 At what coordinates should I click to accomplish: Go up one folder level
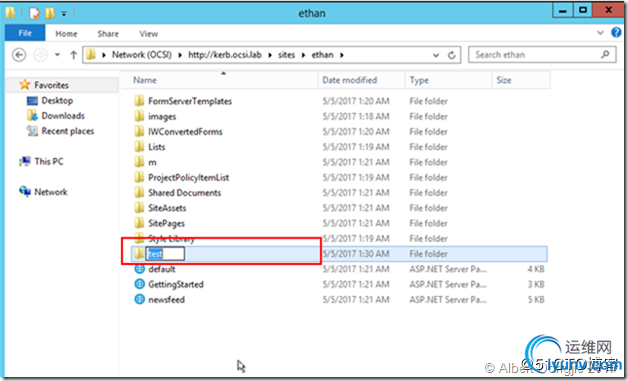coord(73,55)
